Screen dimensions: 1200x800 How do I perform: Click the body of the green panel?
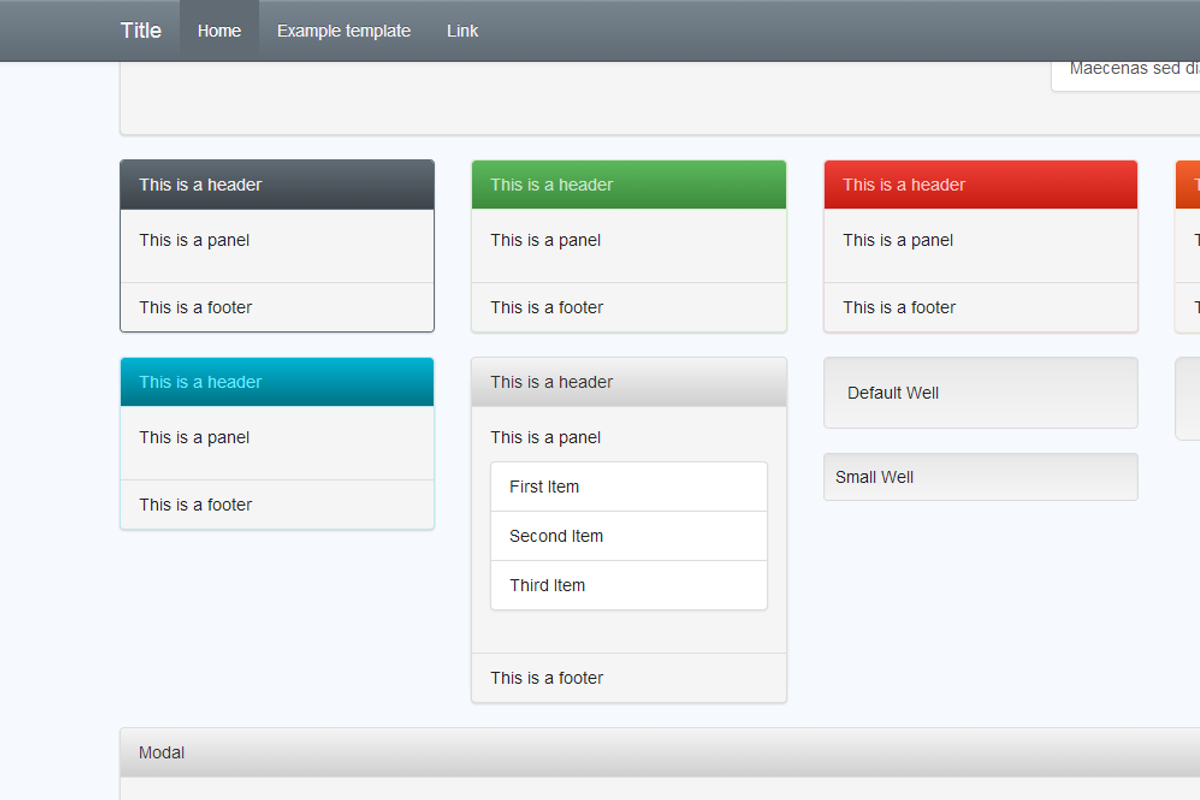pos(628,240)
